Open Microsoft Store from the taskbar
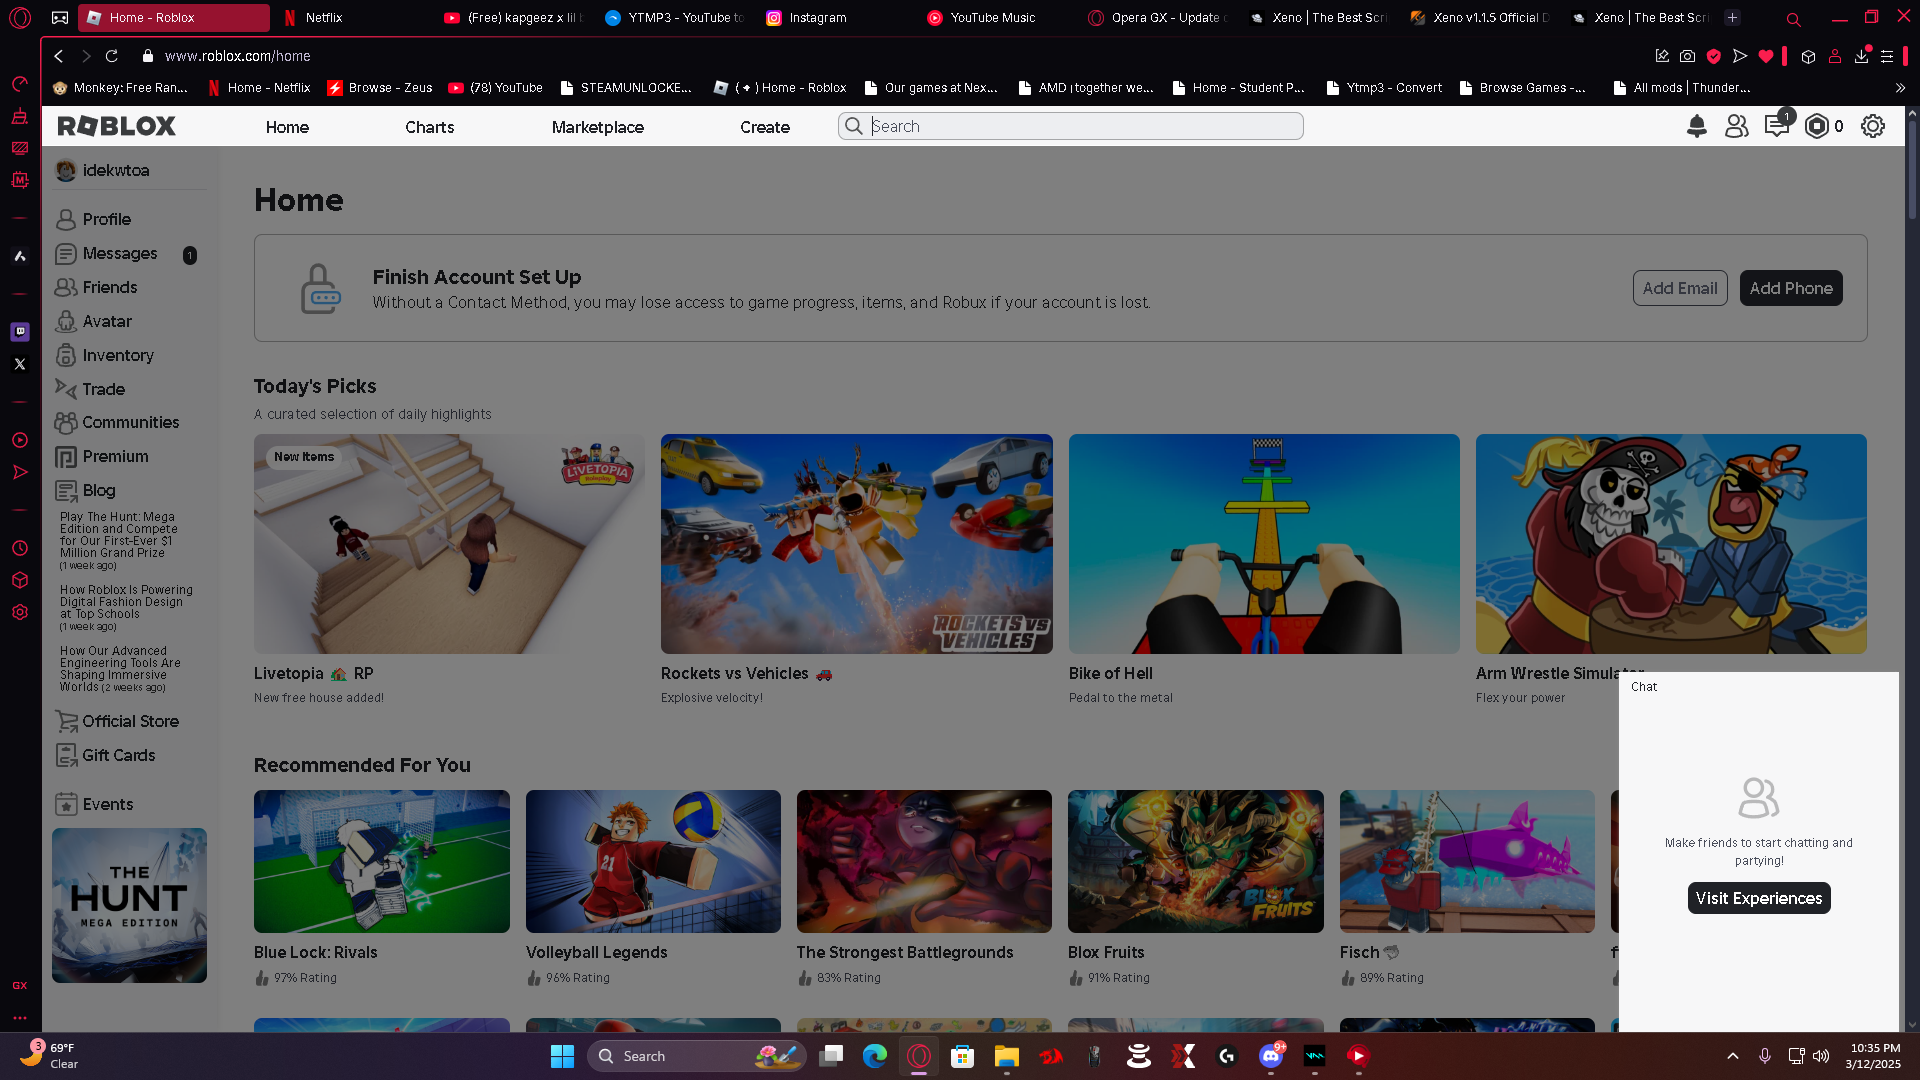The image size is (1920, 1080). coord(962,1056)
